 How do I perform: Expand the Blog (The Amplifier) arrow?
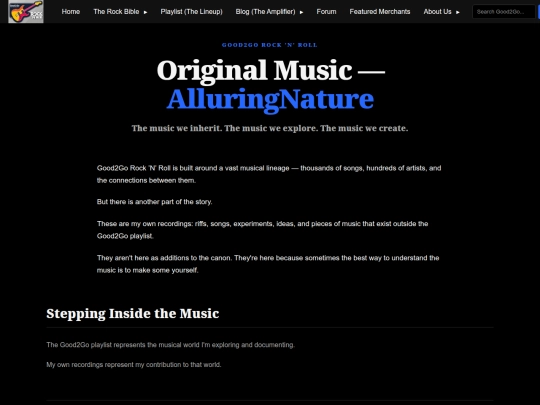[x=301, y=12]
